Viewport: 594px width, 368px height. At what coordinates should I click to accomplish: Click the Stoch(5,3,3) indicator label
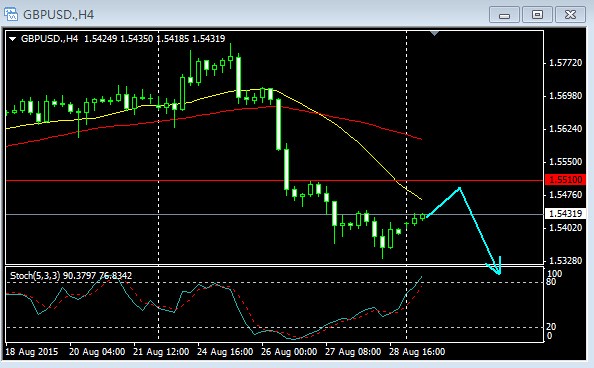tap(35, 276)
